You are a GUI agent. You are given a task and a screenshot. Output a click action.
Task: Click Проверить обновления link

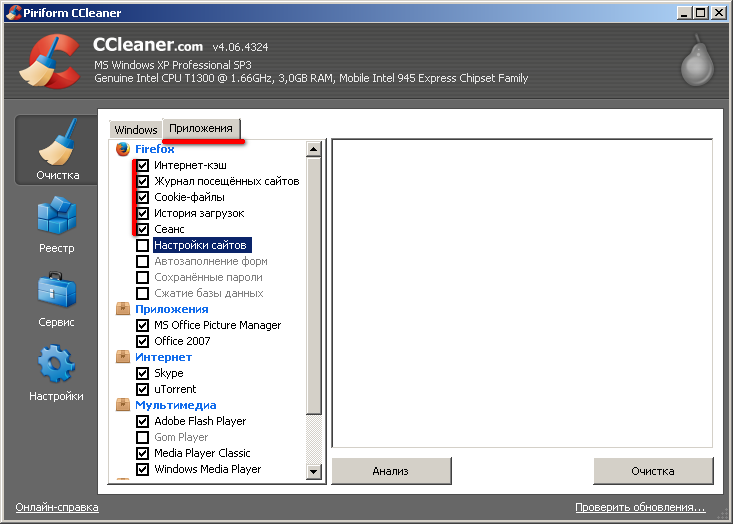click(640, 507)
